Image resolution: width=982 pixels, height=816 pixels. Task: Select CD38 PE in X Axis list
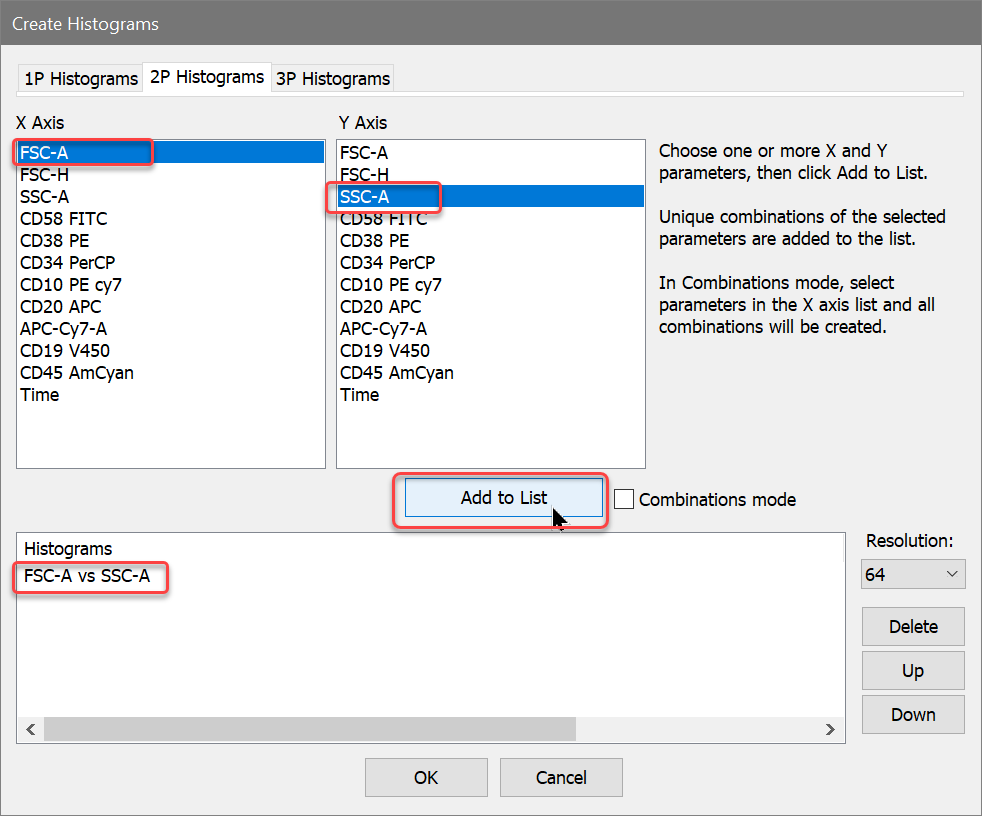(x=57, y=241)
